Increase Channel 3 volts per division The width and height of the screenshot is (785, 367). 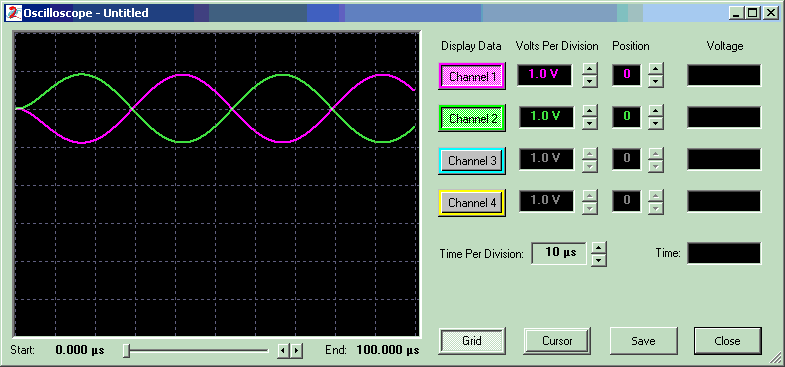[x=590, y=153]
